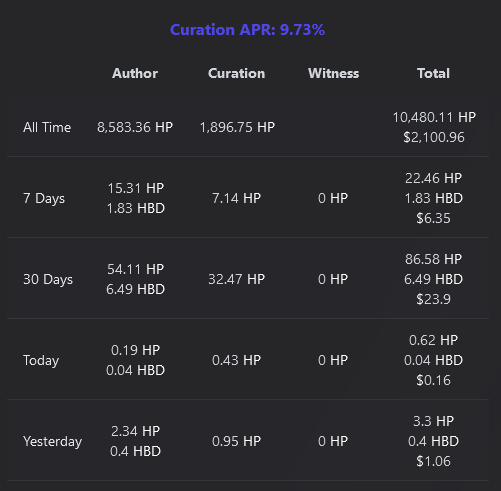Select the Witness column header
The width and height of the screenshot is (501, 491).
[x=333, y=73]
